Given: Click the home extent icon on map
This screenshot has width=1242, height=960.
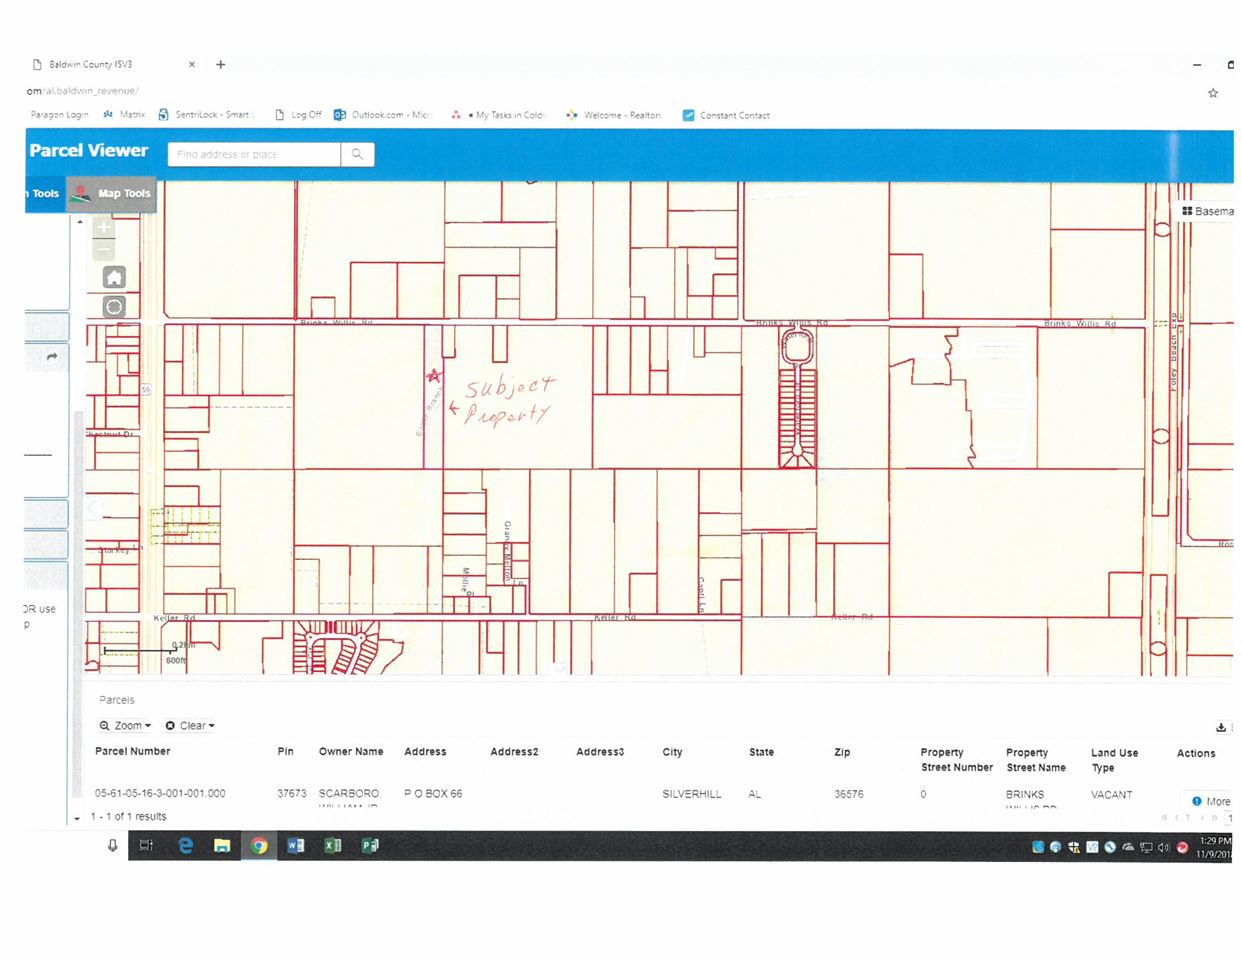Looking at the screenshot, I should pos(114,278).
